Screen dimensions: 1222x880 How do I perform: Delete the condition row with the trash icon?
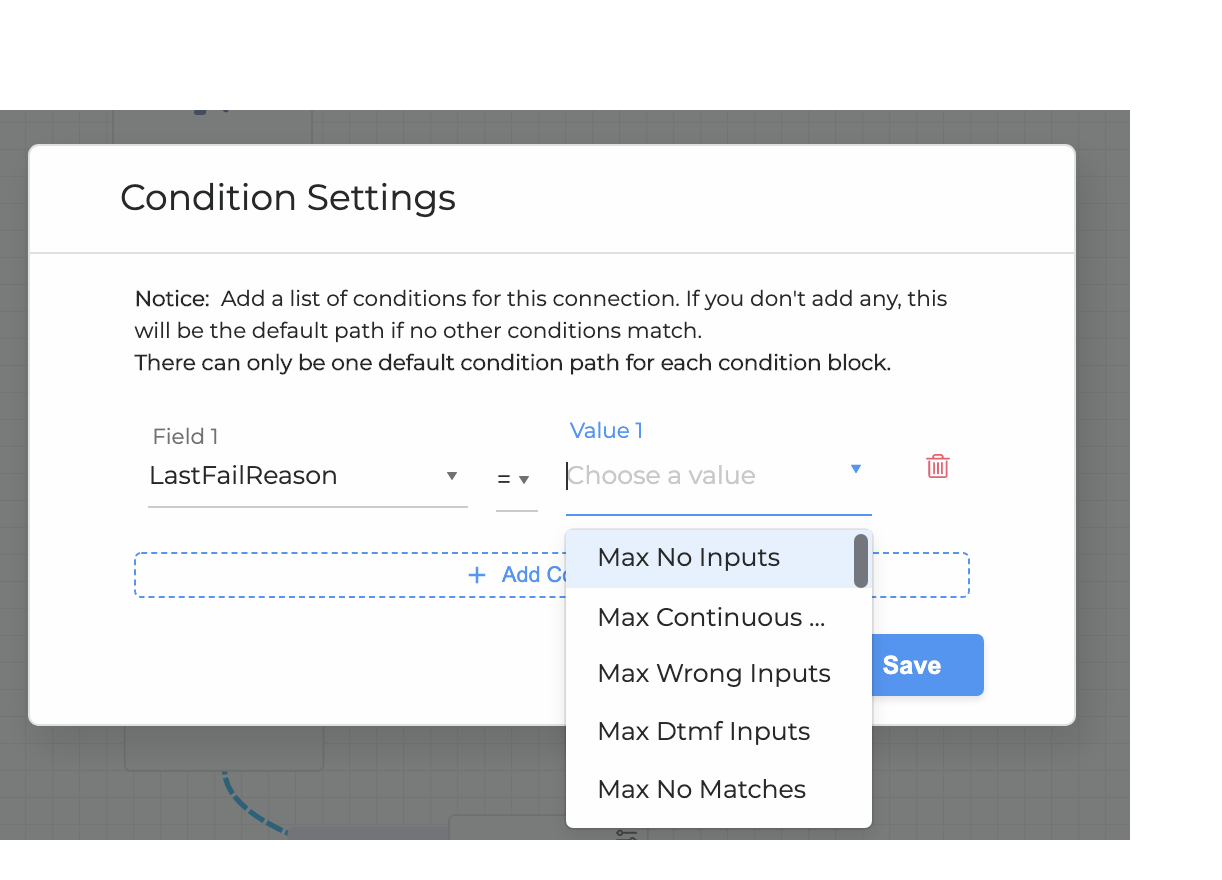937,466
